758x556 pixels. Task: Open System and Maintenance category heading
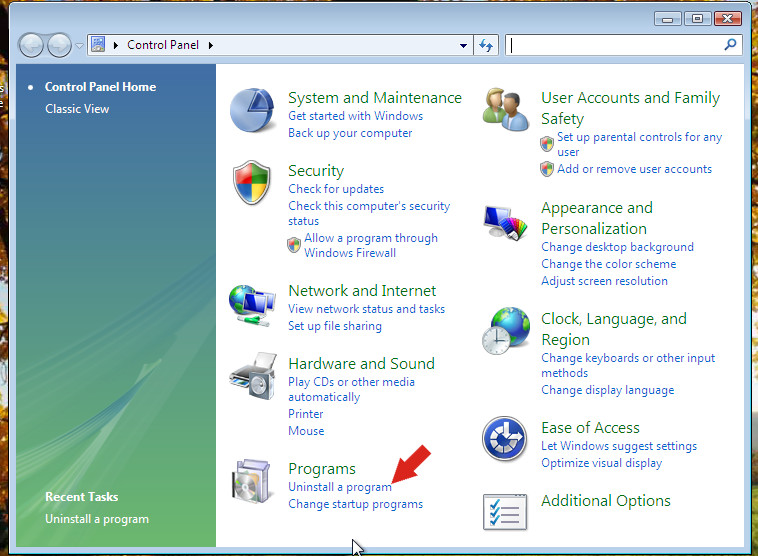pyautogui.click(x=375, y=98)
